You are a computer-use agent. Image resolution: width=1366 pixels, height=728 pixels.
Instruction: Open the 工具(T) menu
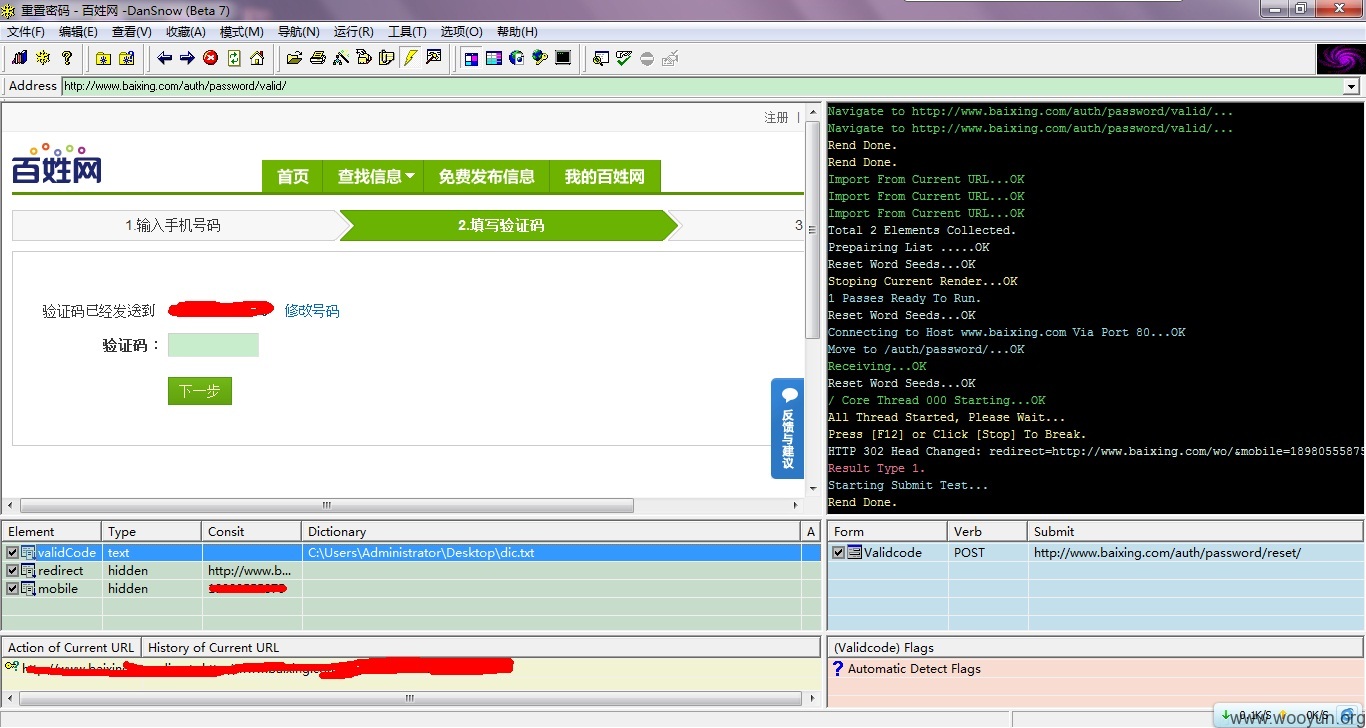coord(407,32)
